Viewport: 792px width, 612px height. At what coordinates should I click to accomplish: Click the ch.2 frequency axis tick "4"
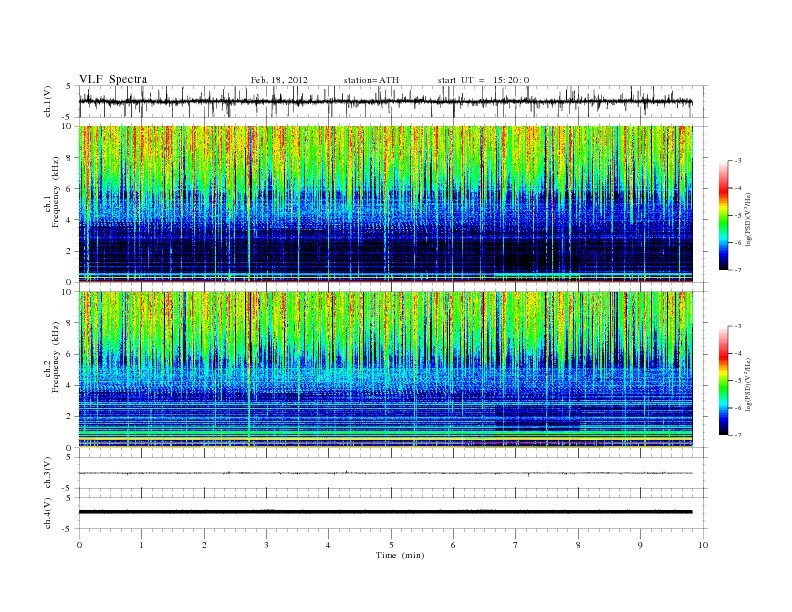pos(69,385)
